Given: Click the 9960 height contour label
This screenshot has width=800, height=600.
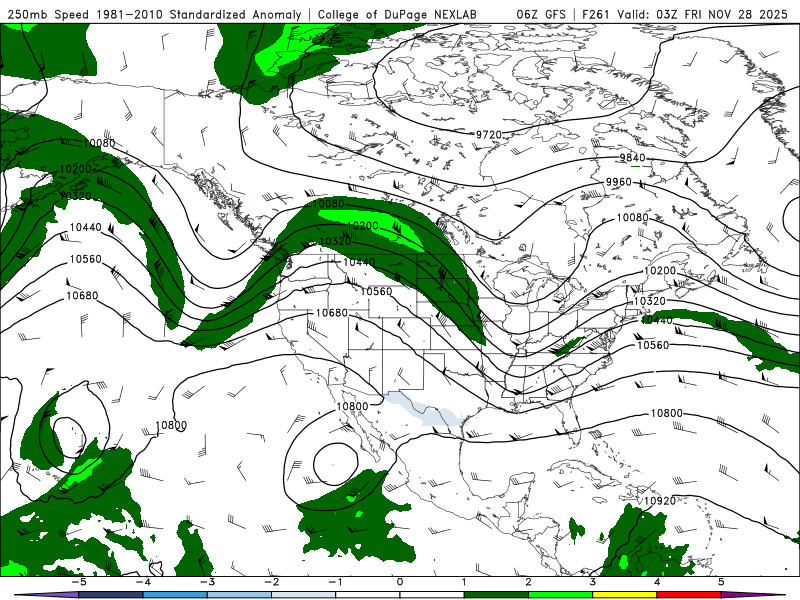Looking at the screenshot, I should pyautogui.click(x=618, y=182).
